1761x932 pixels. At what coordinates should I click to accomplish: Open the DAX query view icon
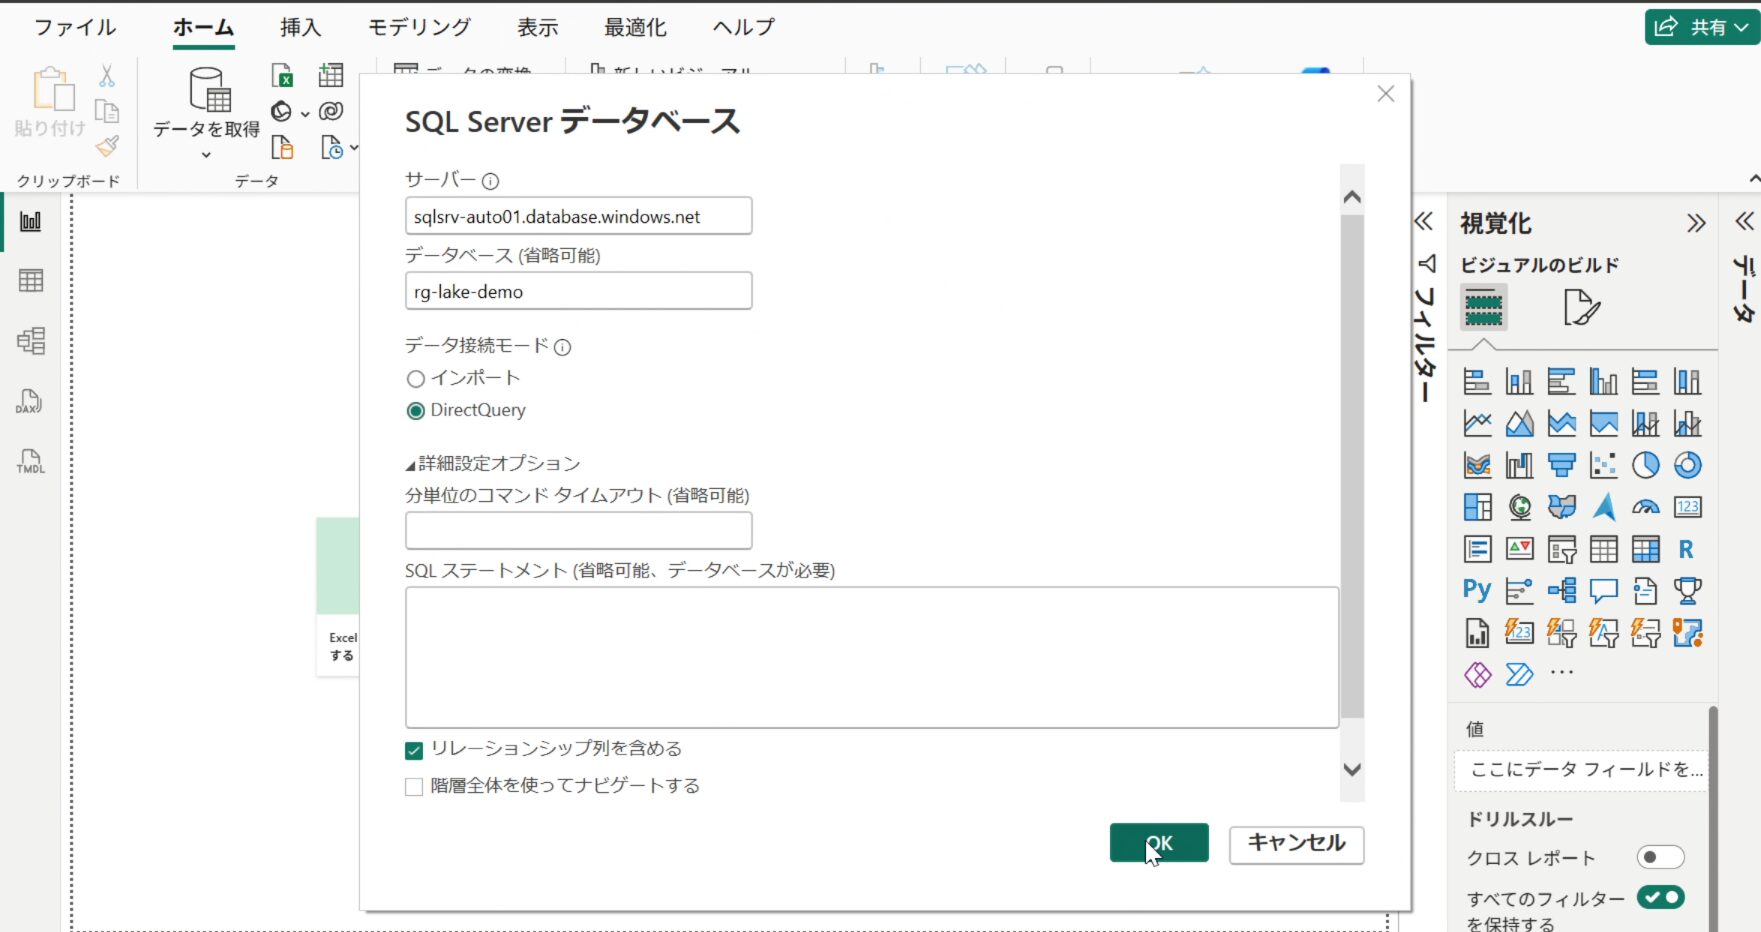tap(29, 402)
